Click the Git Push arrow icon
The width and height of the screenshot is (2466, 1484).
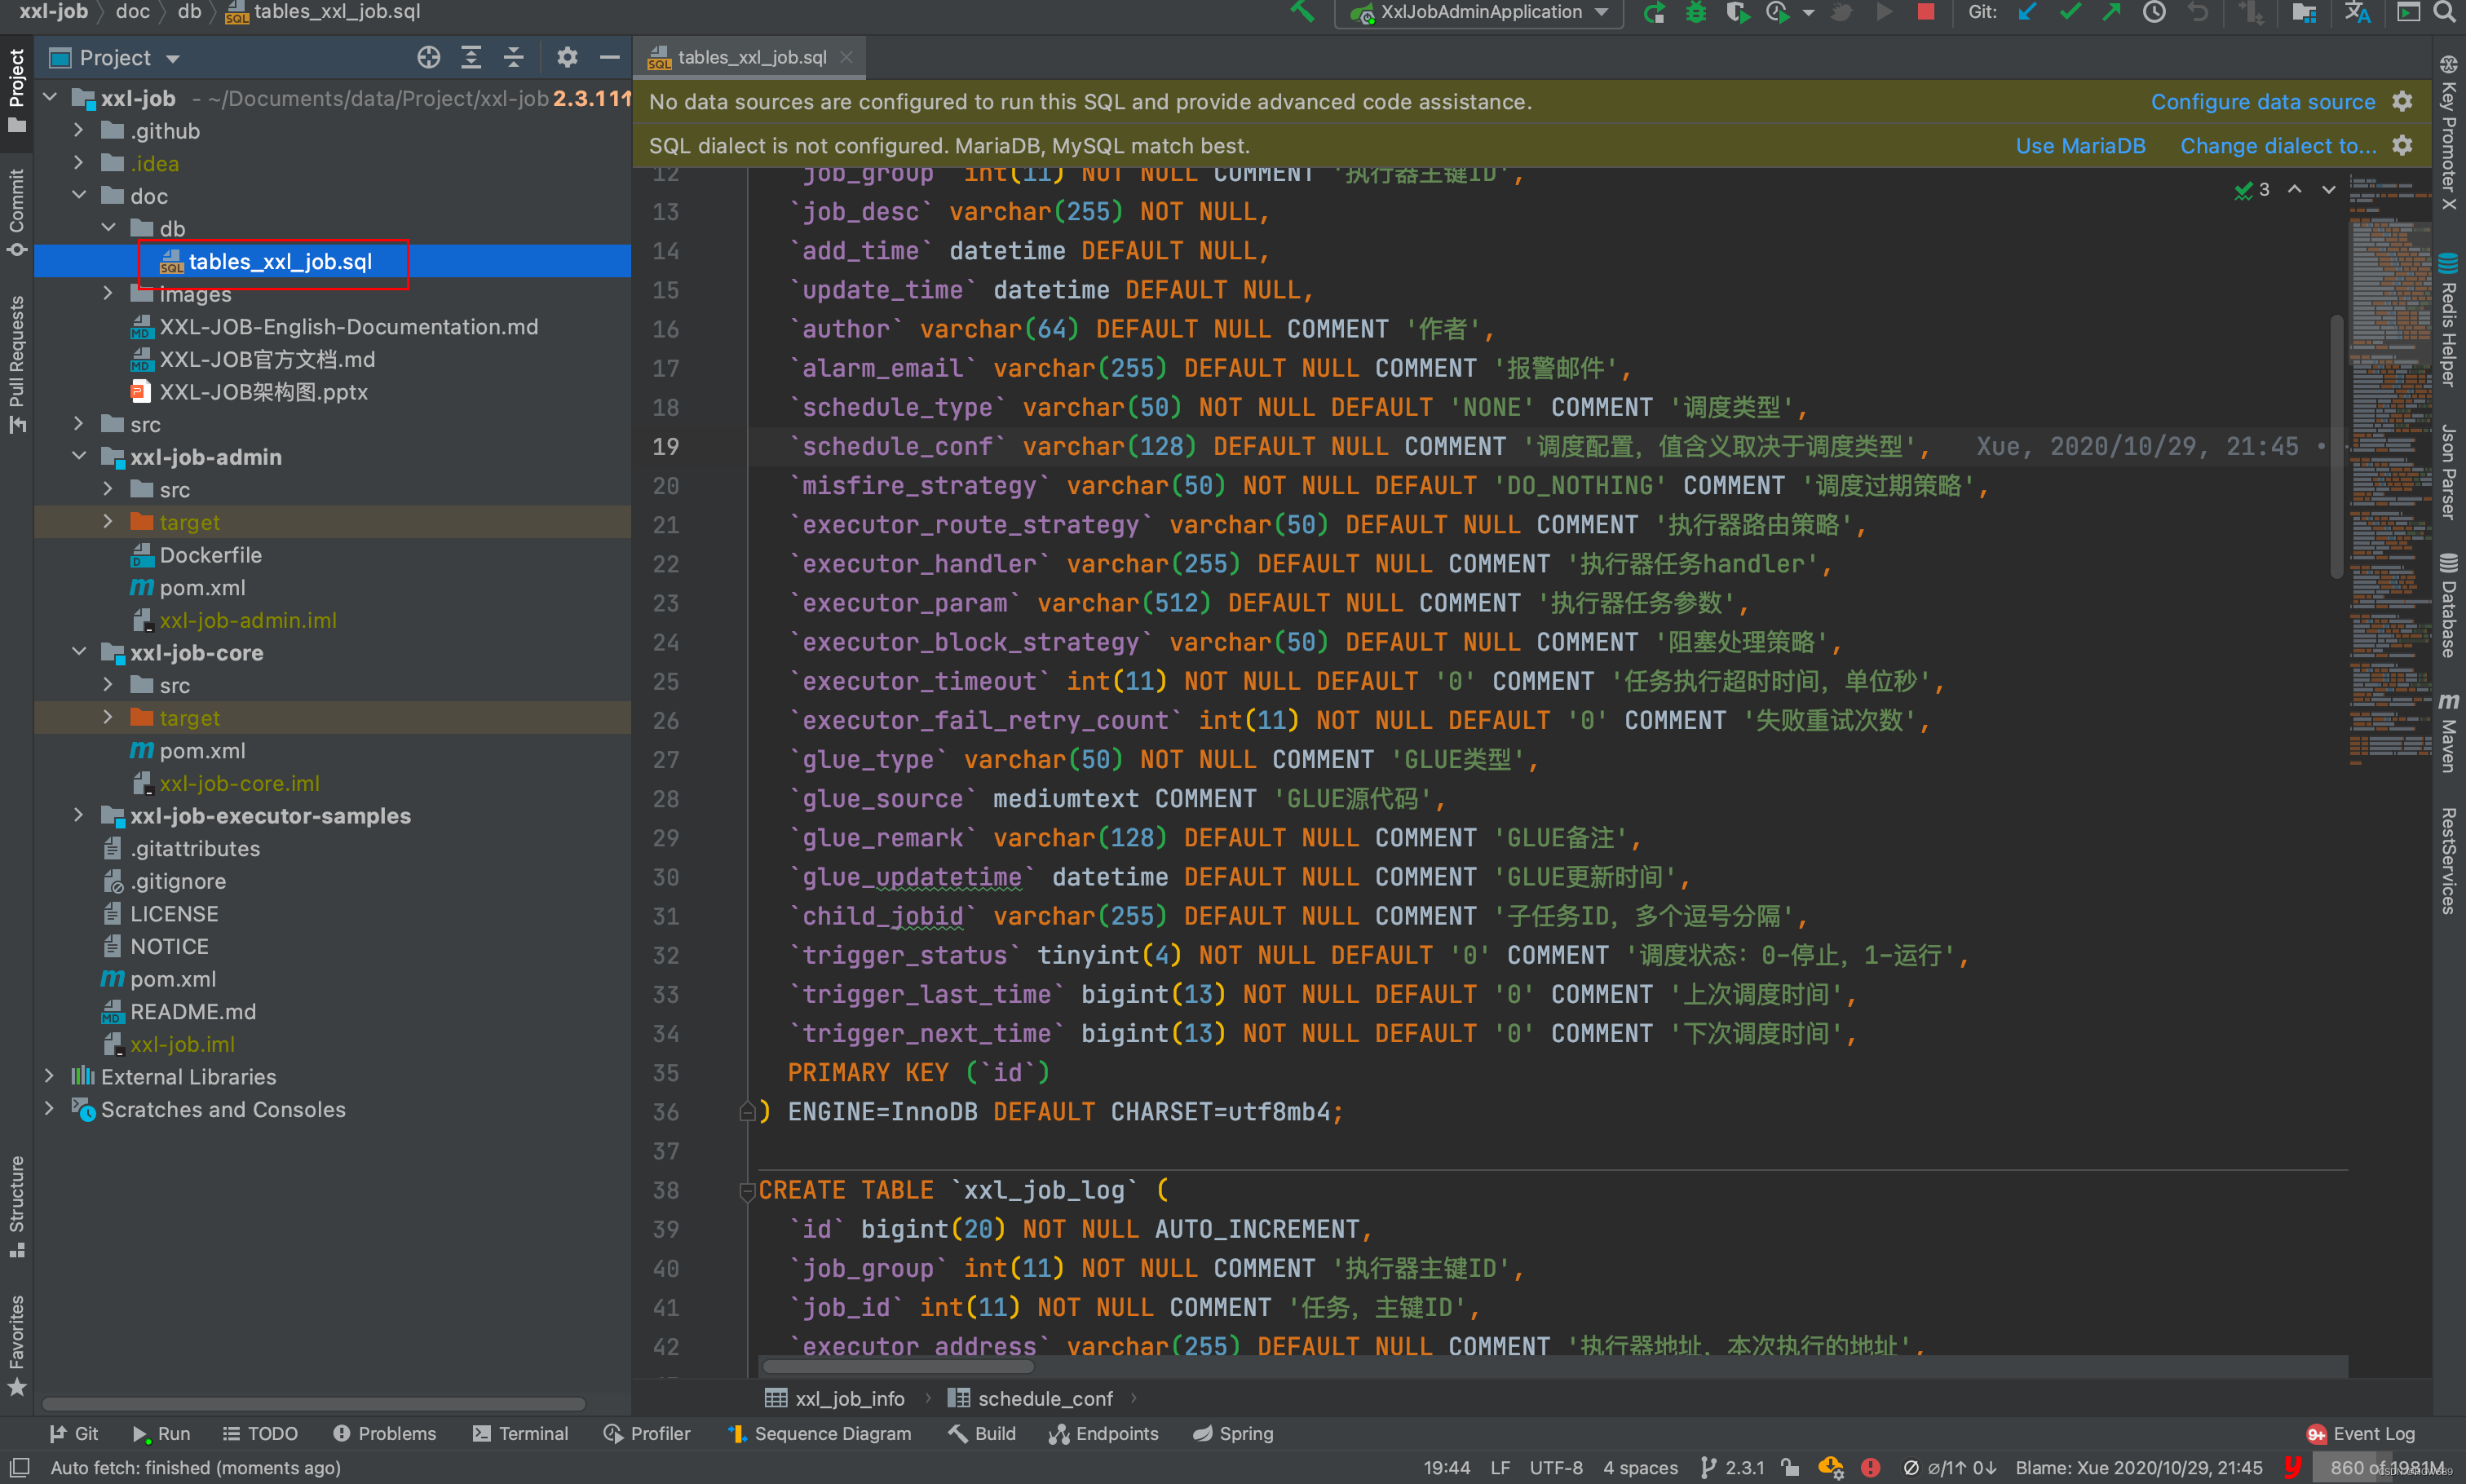pos(2112,12)
